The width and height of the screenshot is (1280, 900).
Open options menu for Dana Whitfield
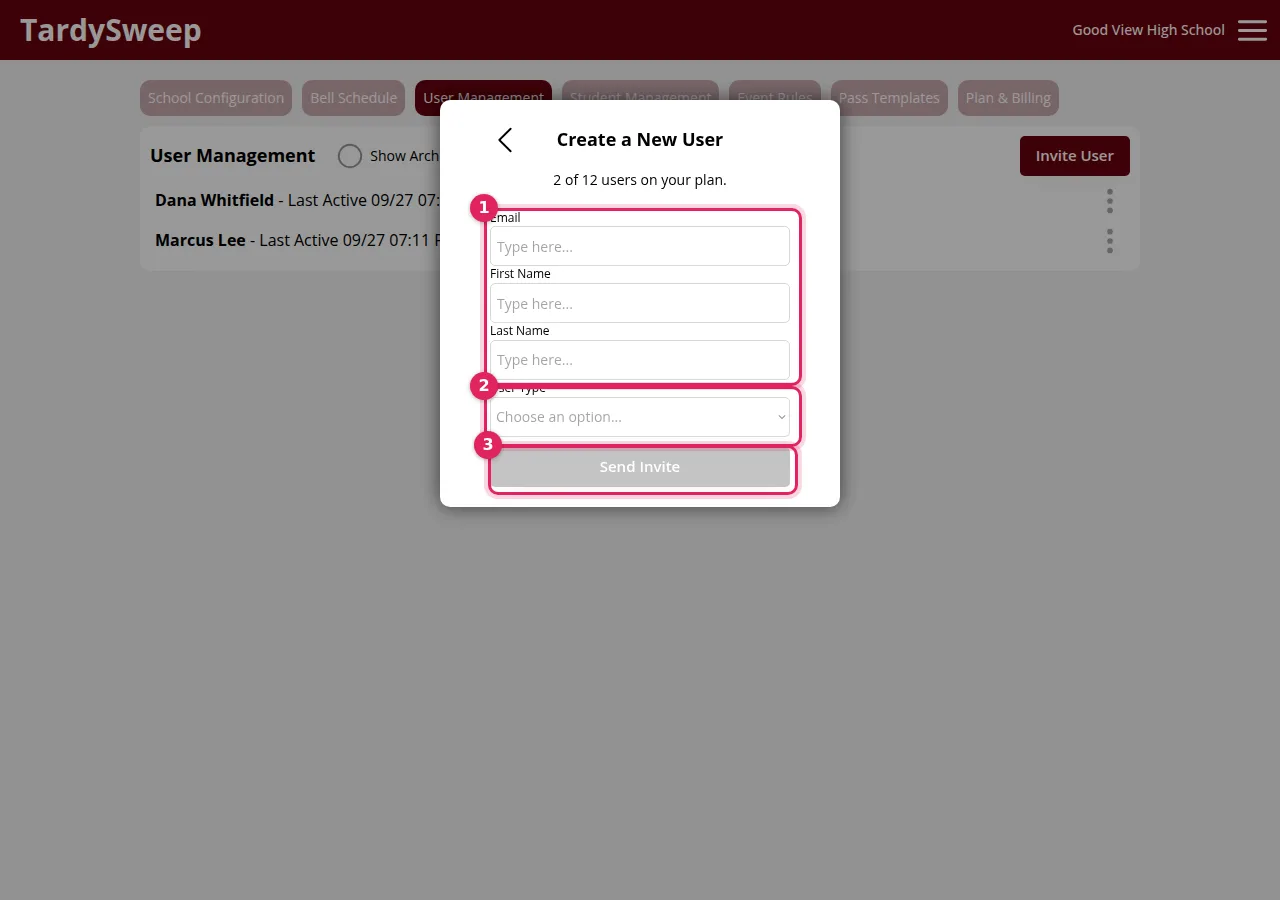1109,201
